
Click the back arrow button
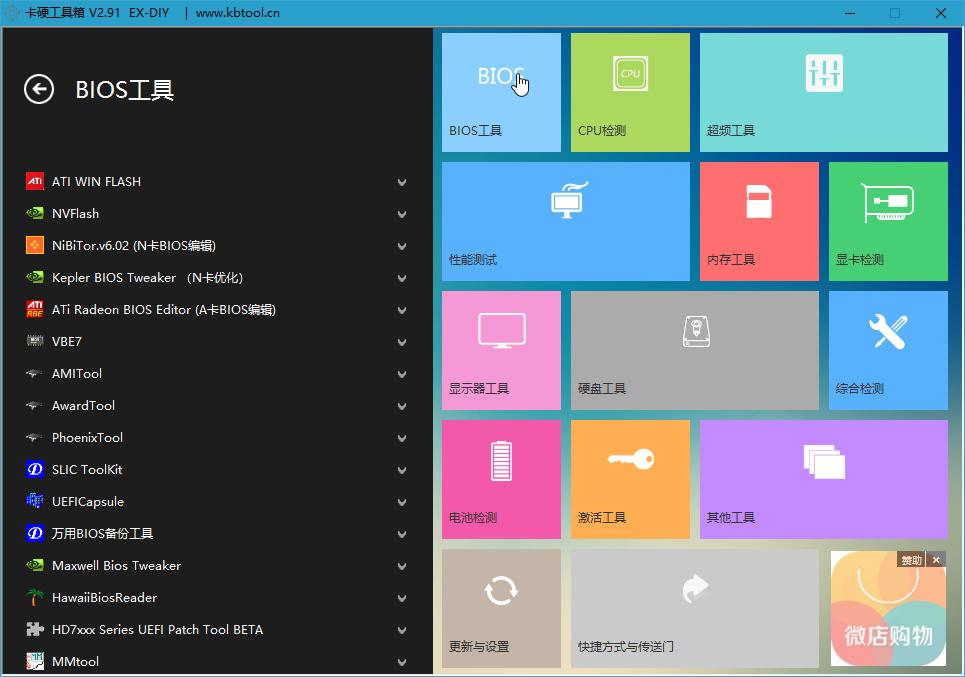[x=38, y=90]
